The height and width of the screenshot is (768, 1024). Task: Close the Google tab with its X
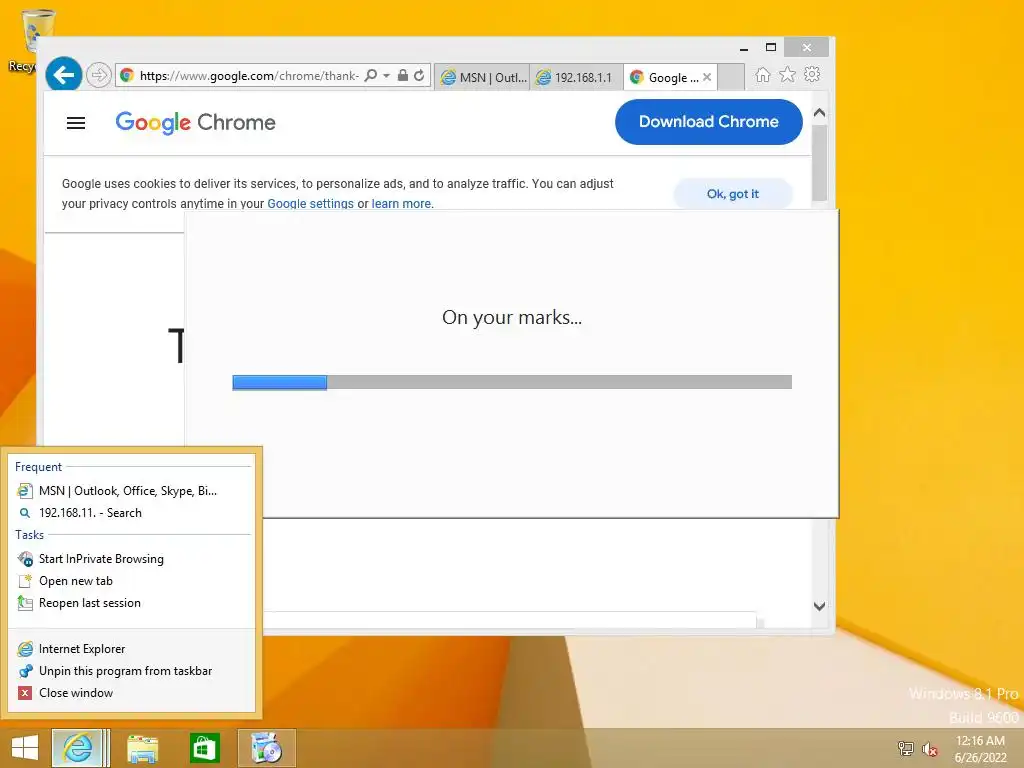[x=707, y=77]
